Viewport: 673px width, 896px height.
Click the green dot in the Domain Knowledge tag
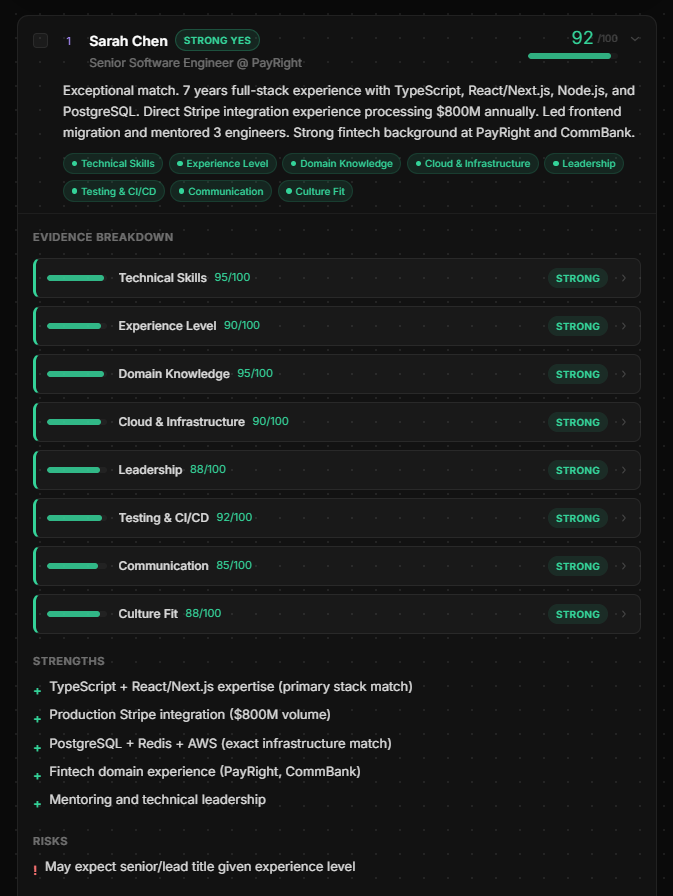[293, 163]
